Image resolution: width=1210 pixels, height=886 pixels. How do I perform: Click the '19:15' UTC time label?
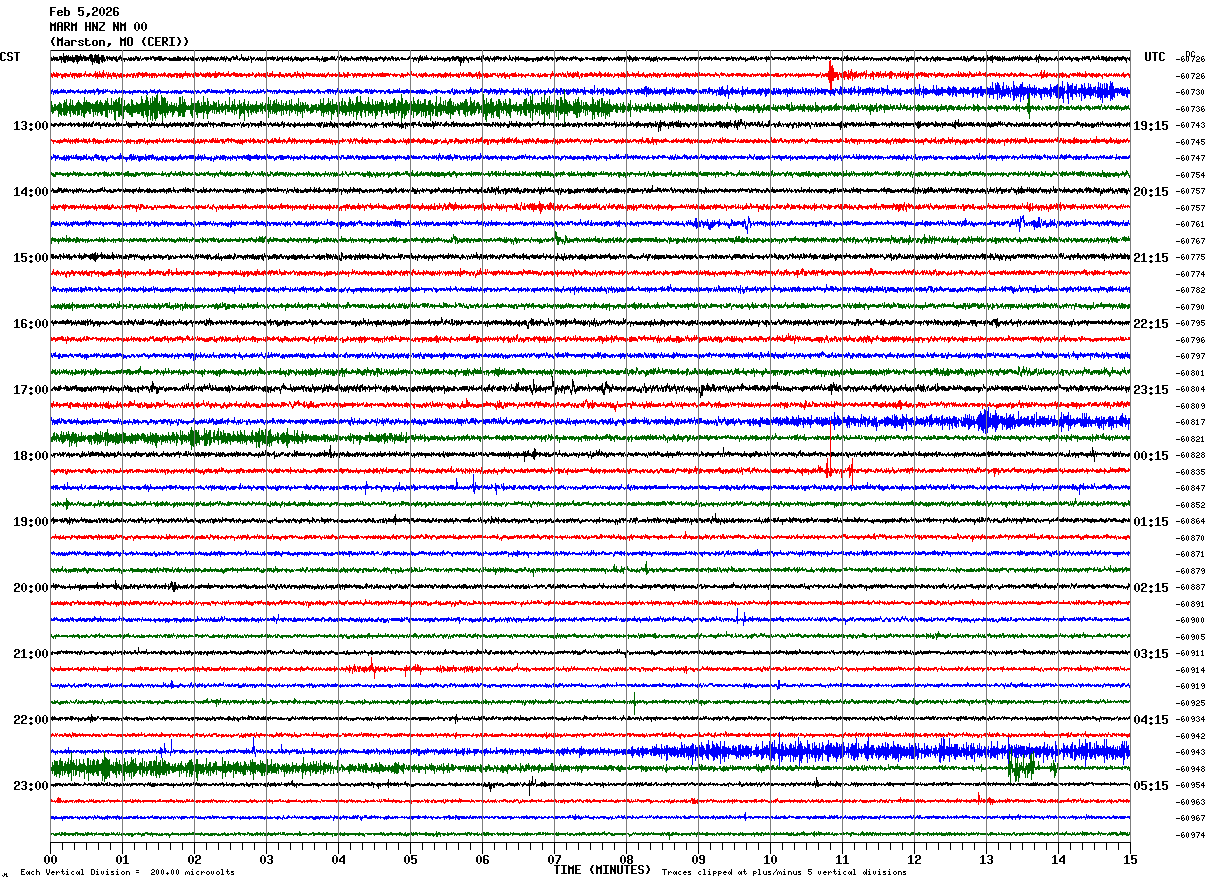coord(1151,126)
